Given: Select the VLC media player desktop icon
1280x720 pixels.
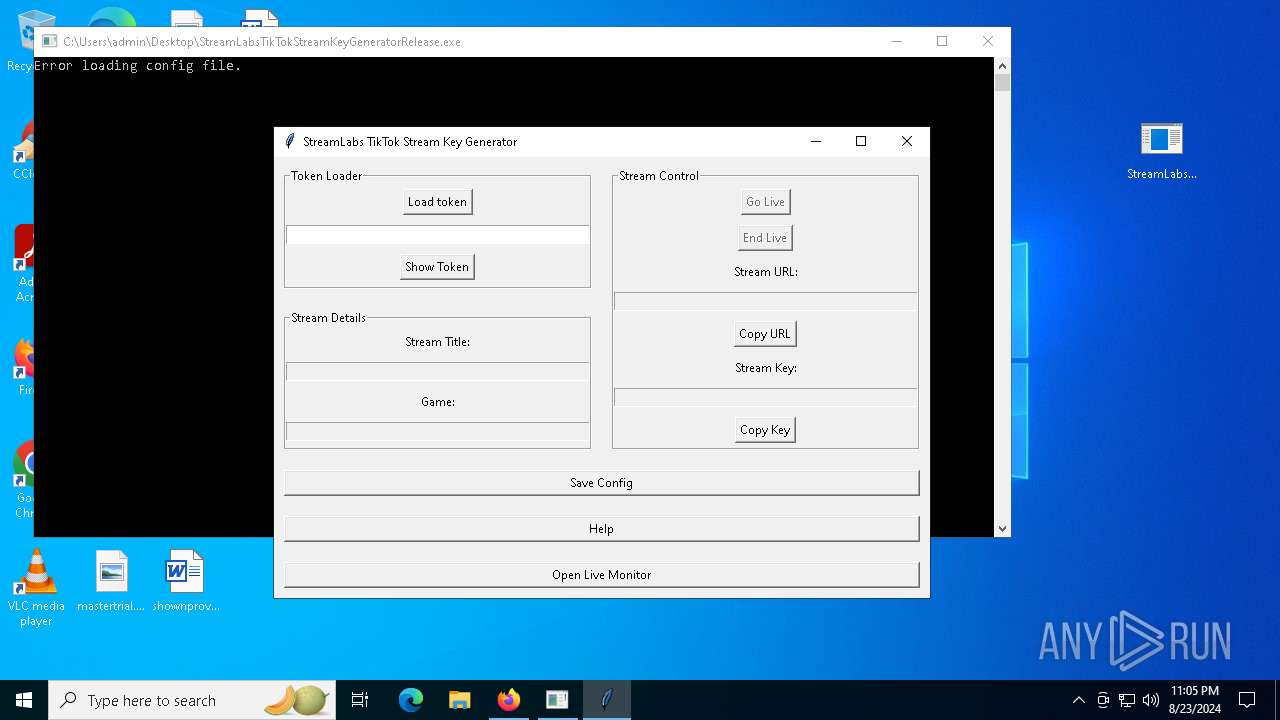Looking at the screenshot, I should coord(36,588).
